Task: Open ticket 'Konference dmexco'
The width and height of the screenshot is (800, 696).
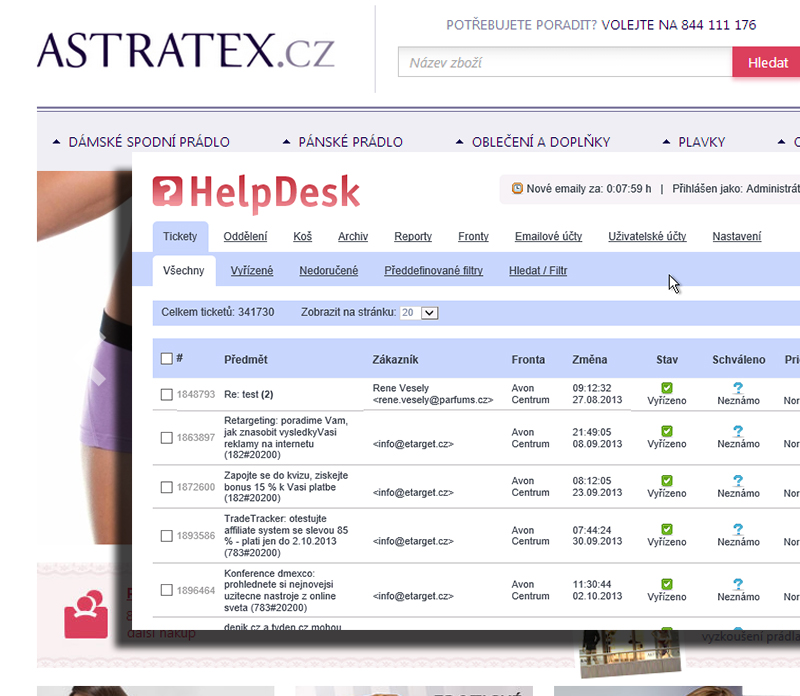Action: click(280, 590)
